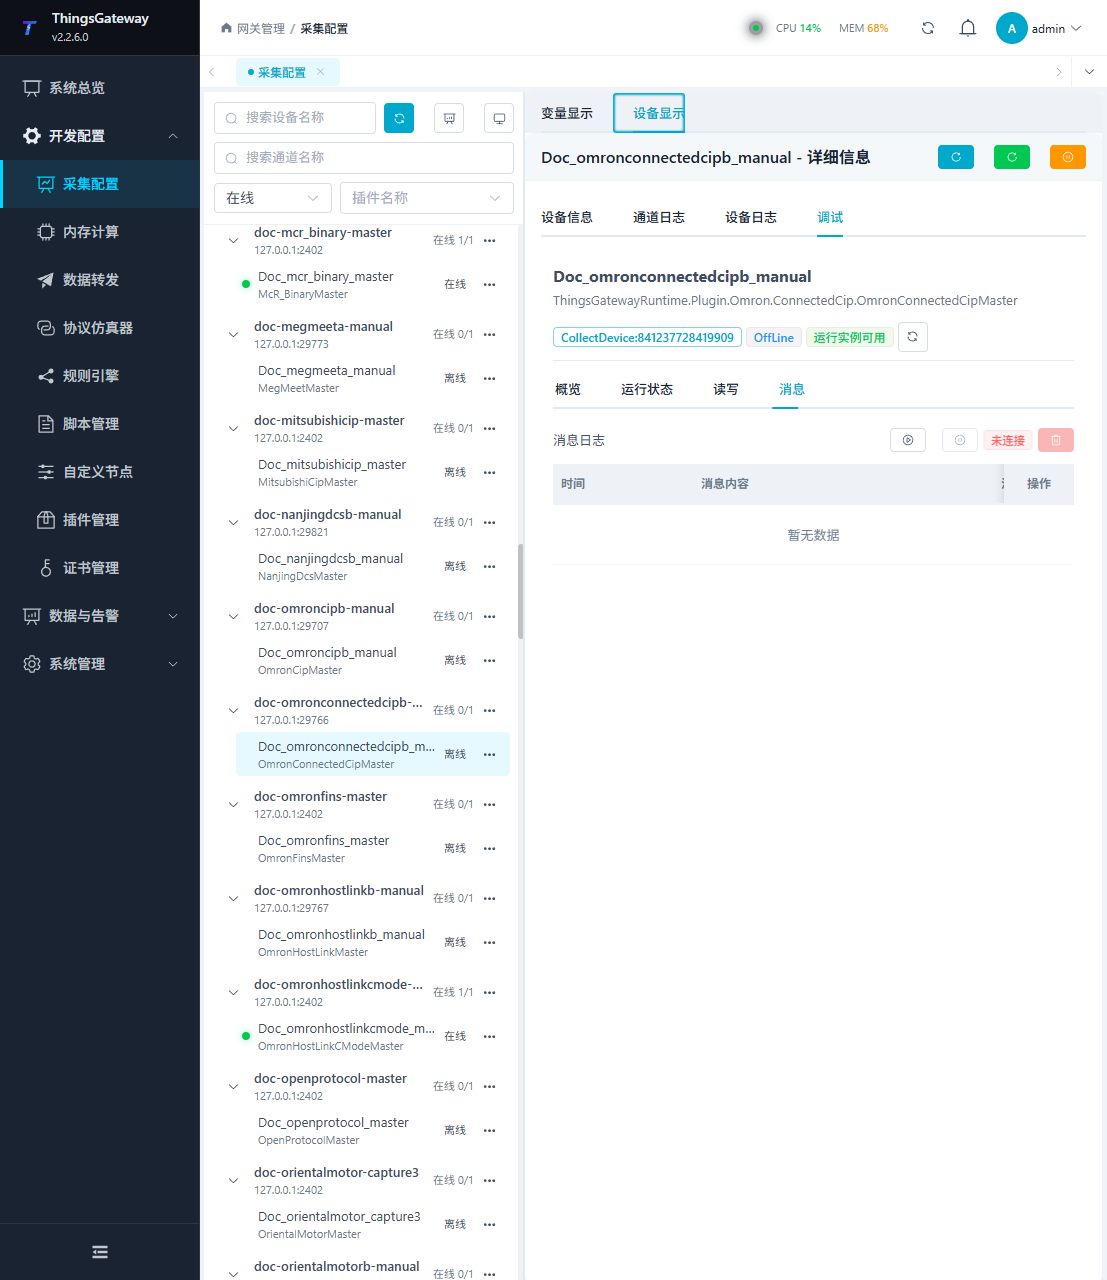The height and width of the screenshot is (1280, 1107).
Task: Collapse the doc-orientalmotor-capture3 channel node
Action: pyautogui.click(x=233, y=1181)
